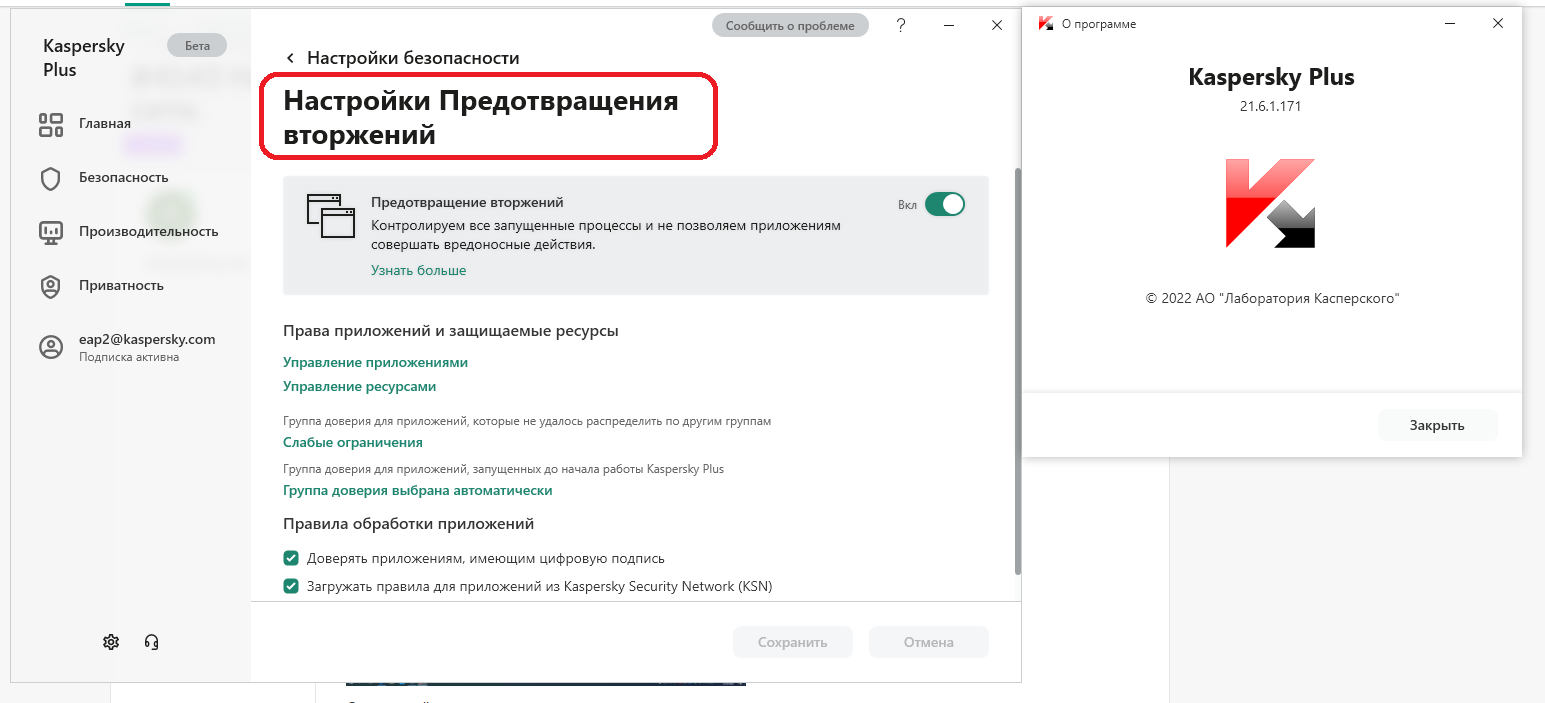The width and height of the screenshot is (1545, 703).
Task: Click the Безопасность shield icon
Action: point(50,178)
